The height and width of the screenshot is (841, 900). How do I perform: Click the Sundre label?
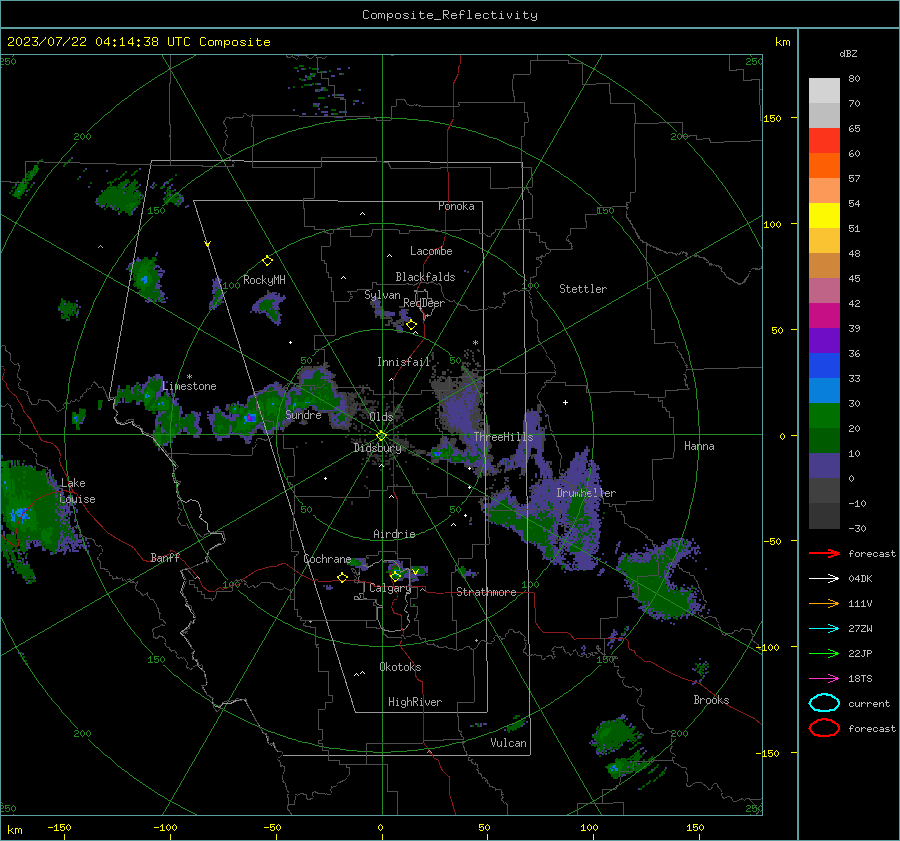pyautogui.click(x=303, y=414)
